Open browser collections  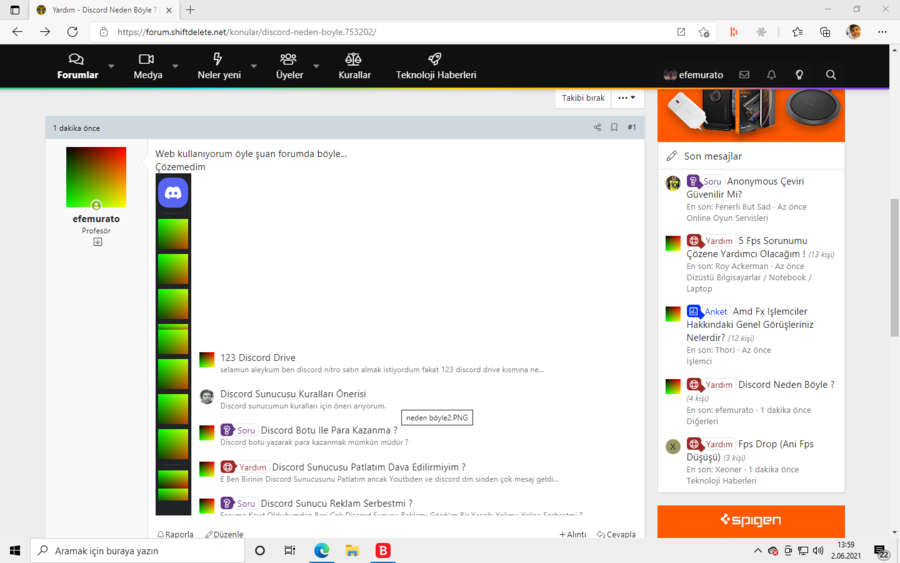tap(825, 32)
